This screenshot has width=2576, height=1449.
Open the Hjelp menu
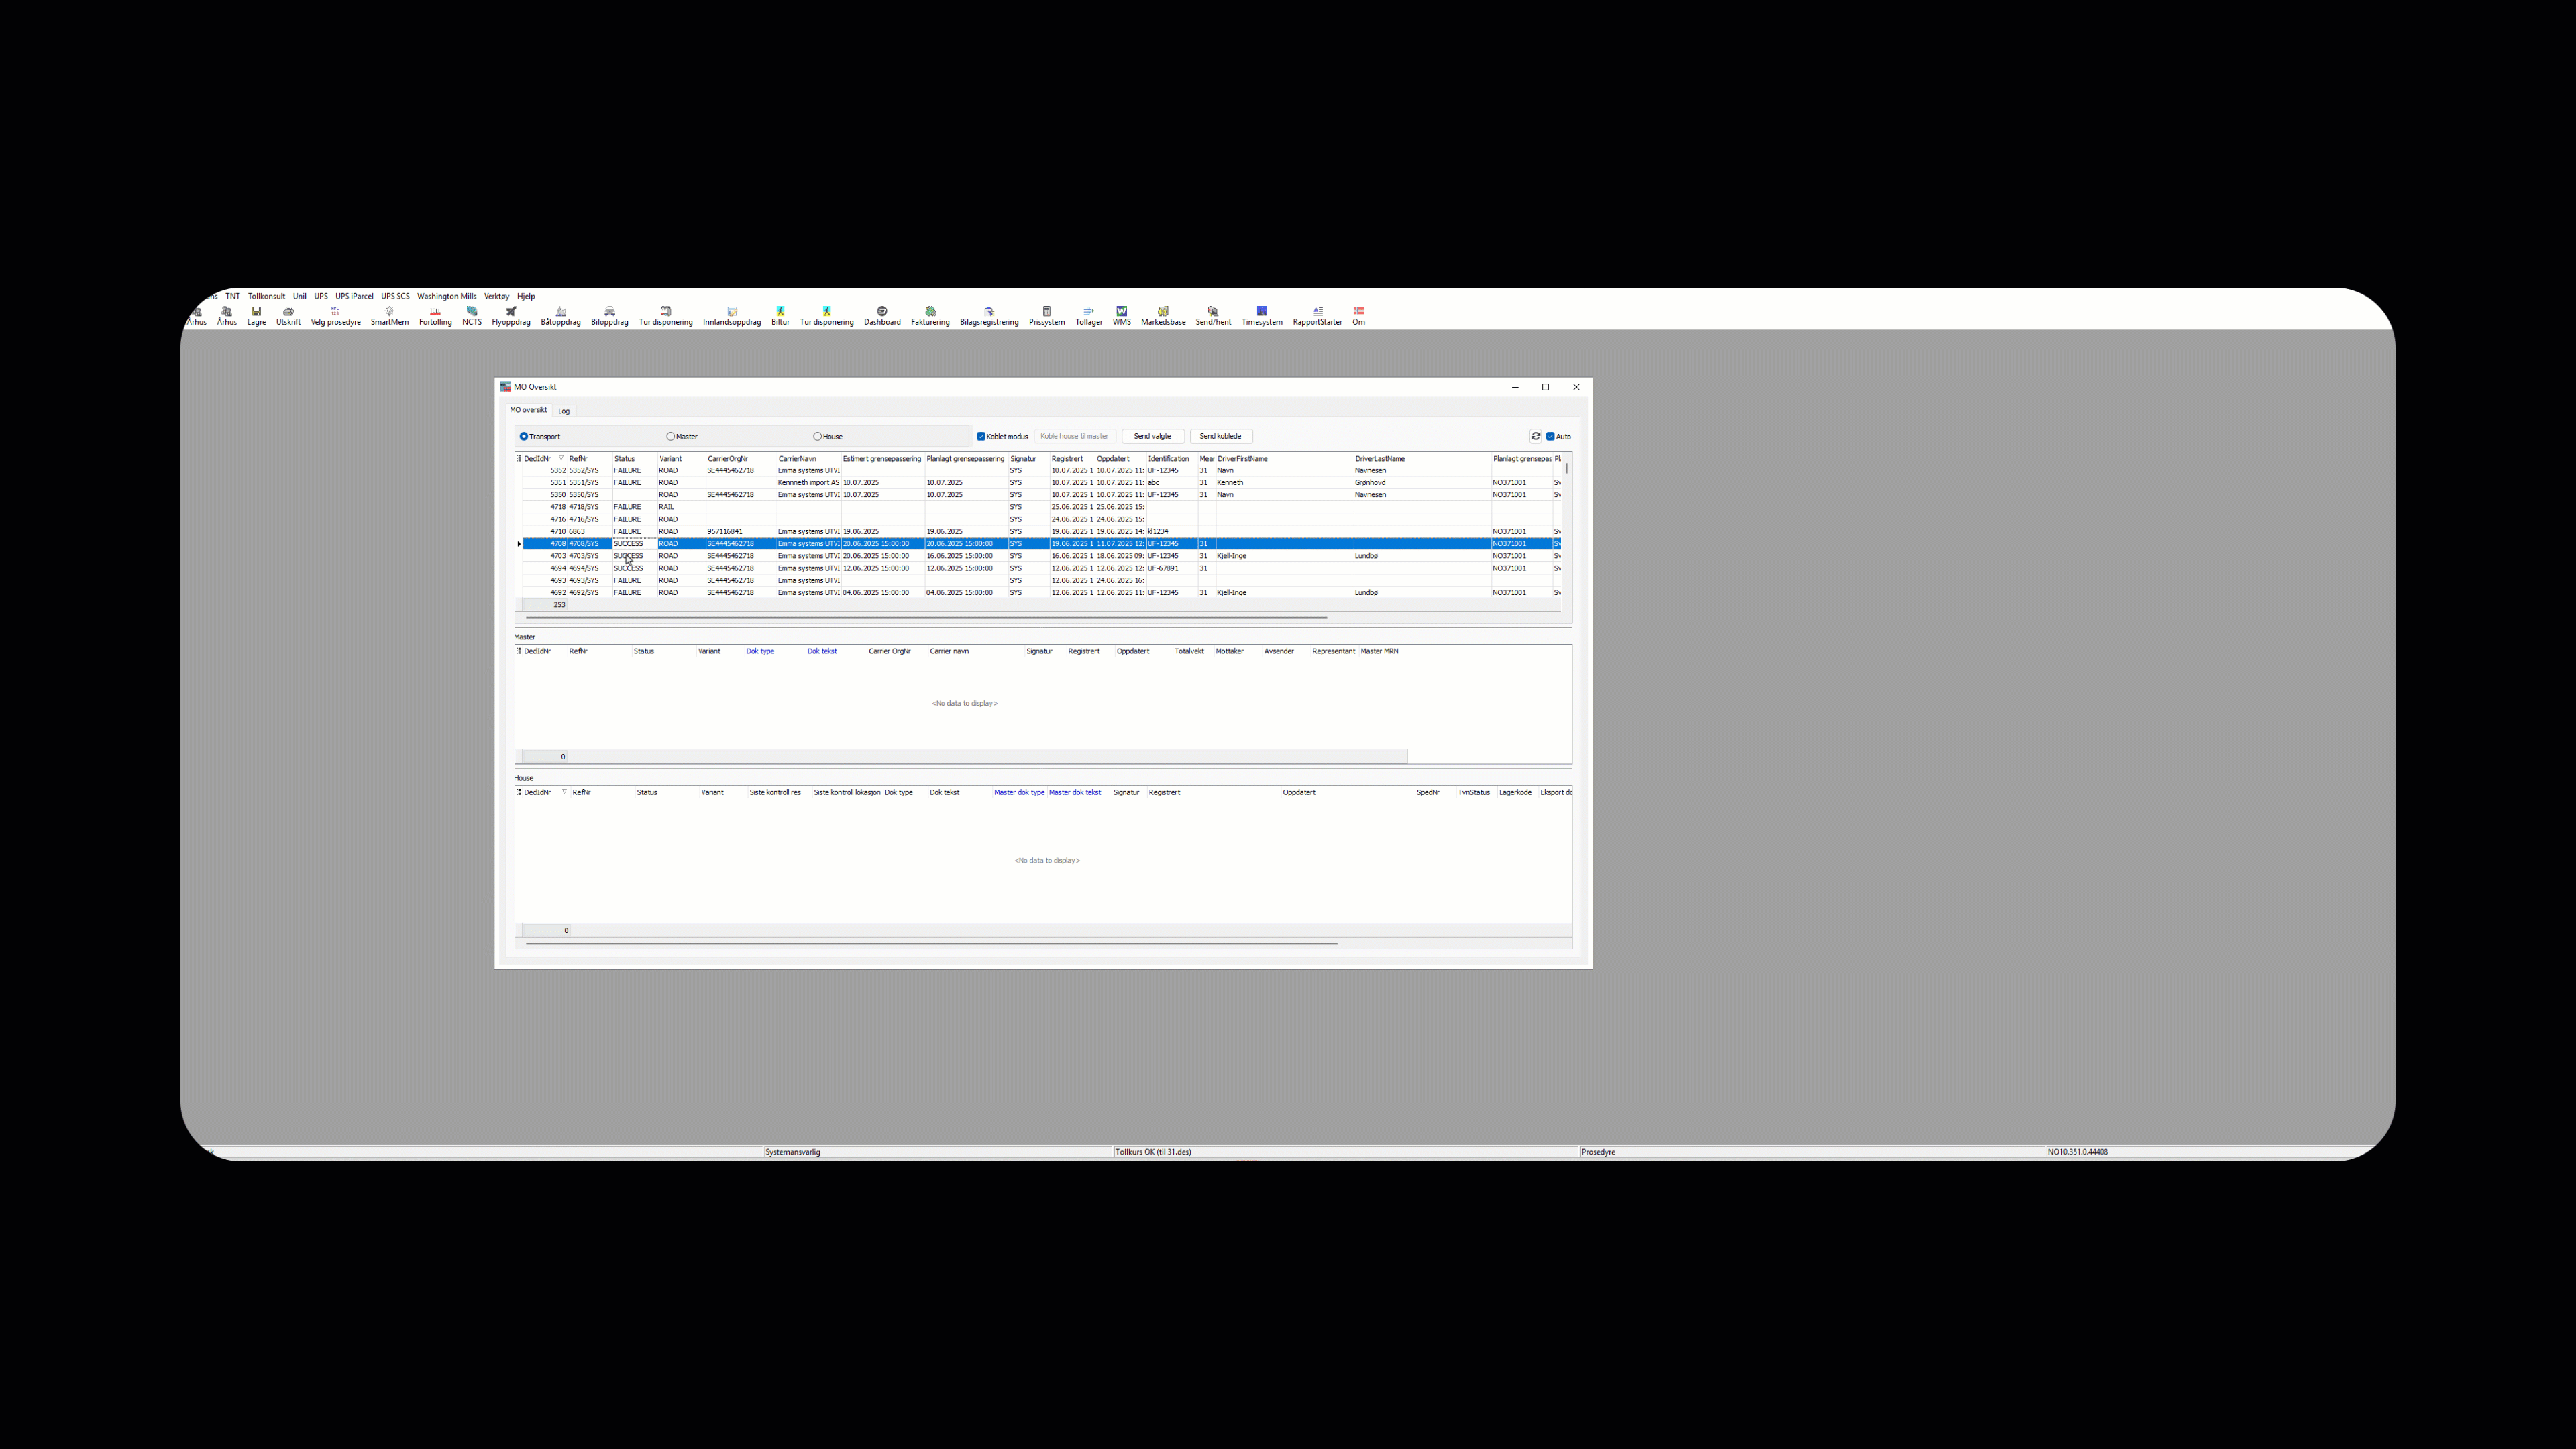[x=526, y=296]
